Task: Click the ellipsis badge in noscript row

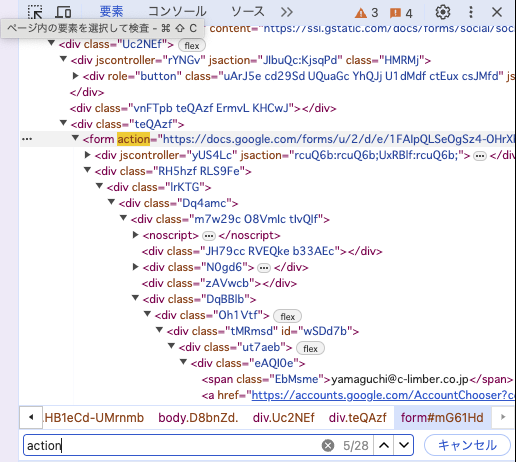Action: point(209,236)
